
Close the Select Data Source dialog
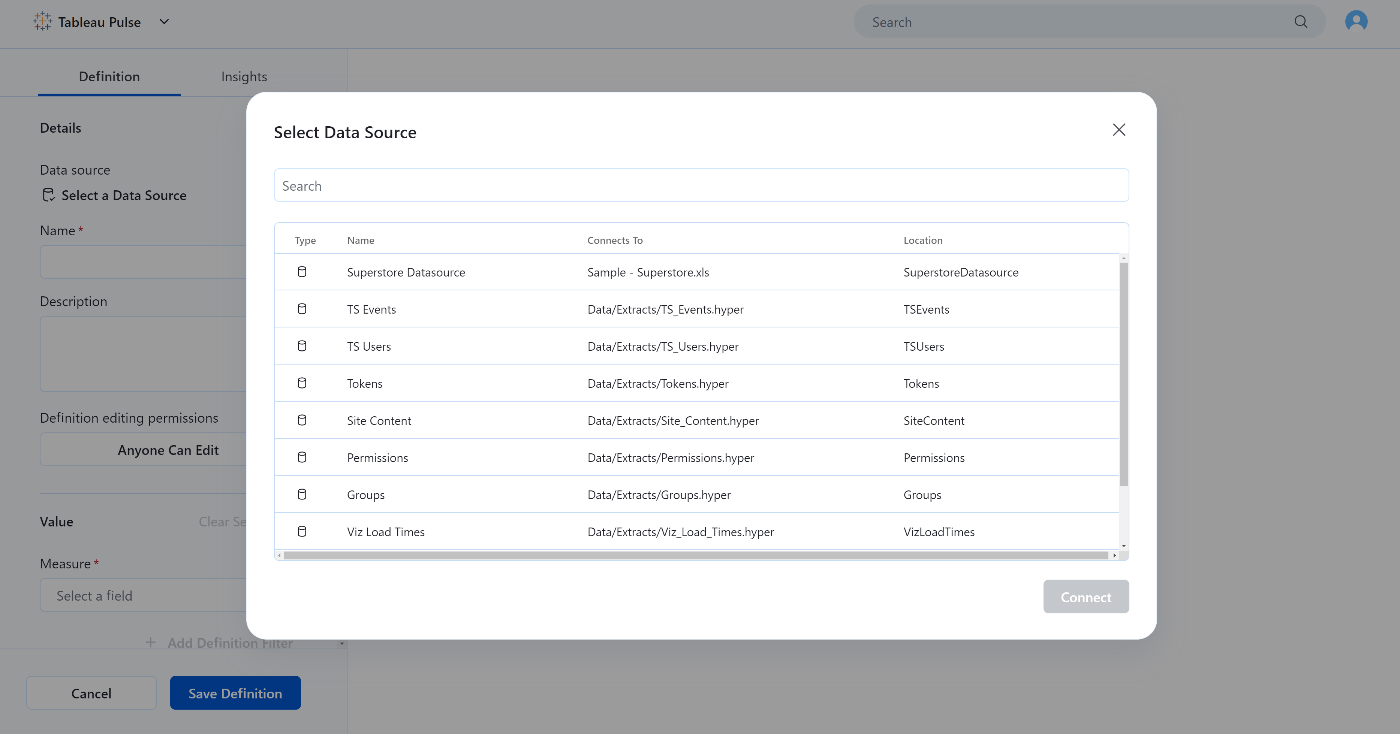1119,130
